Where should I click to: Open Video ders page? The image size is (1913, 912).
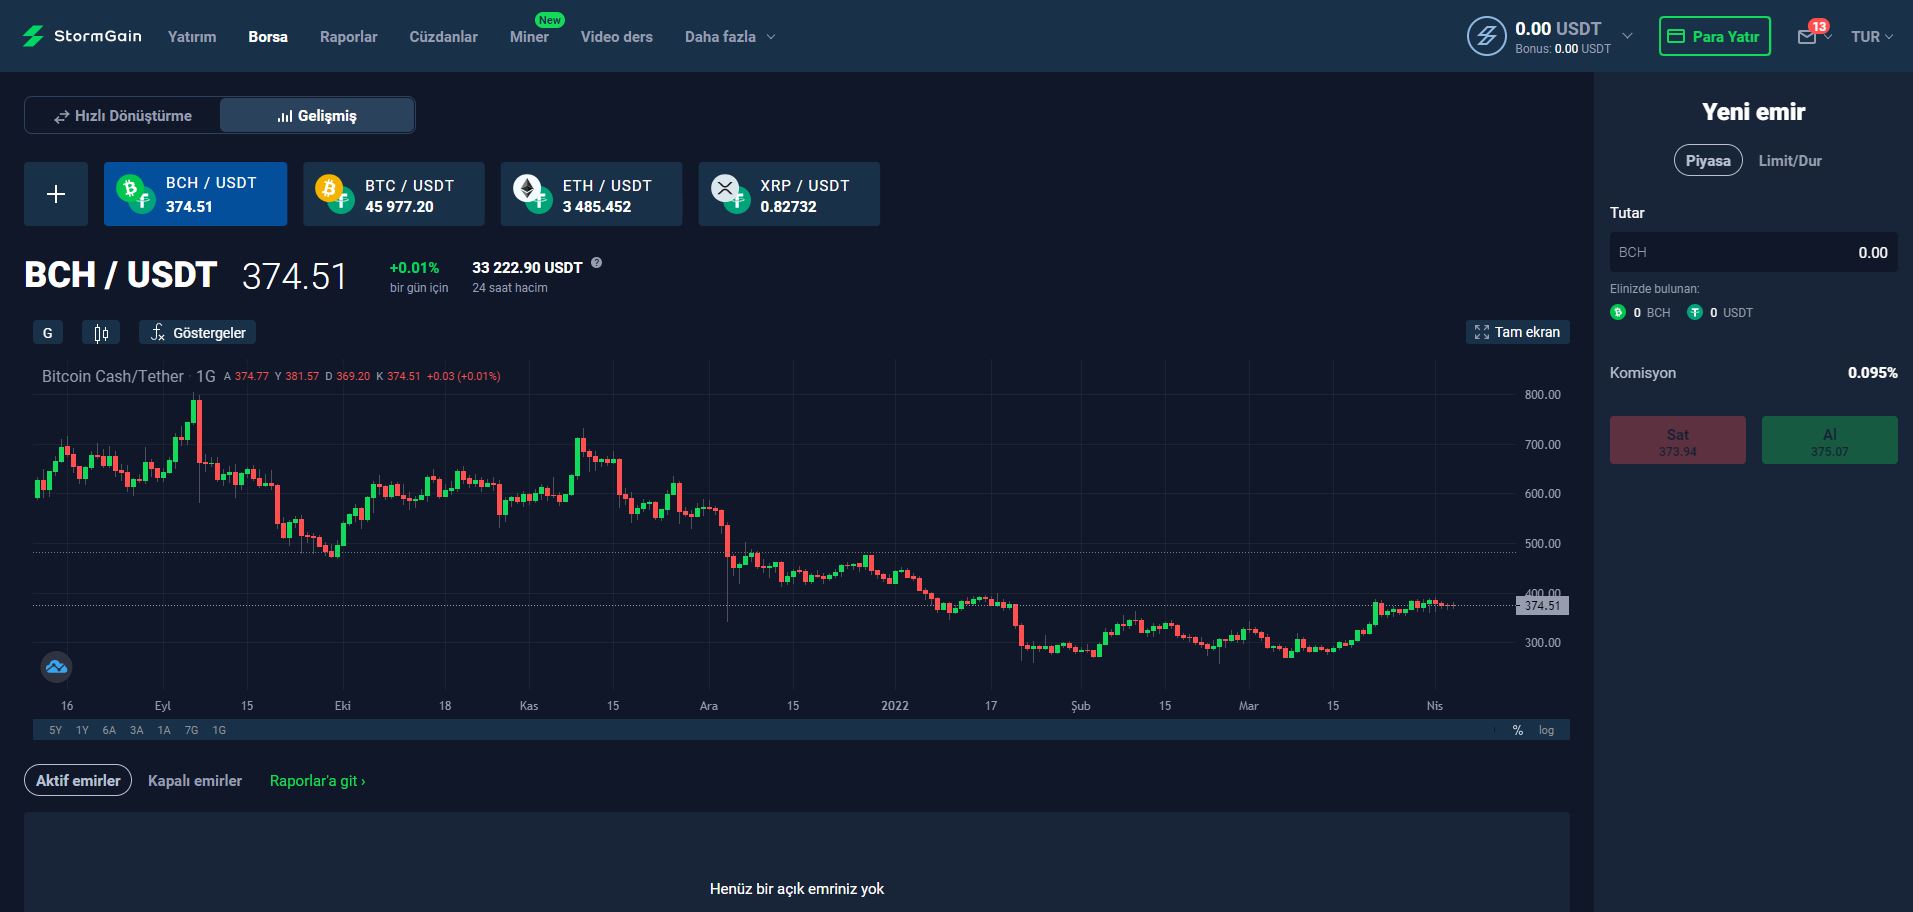tap(616, 37)
